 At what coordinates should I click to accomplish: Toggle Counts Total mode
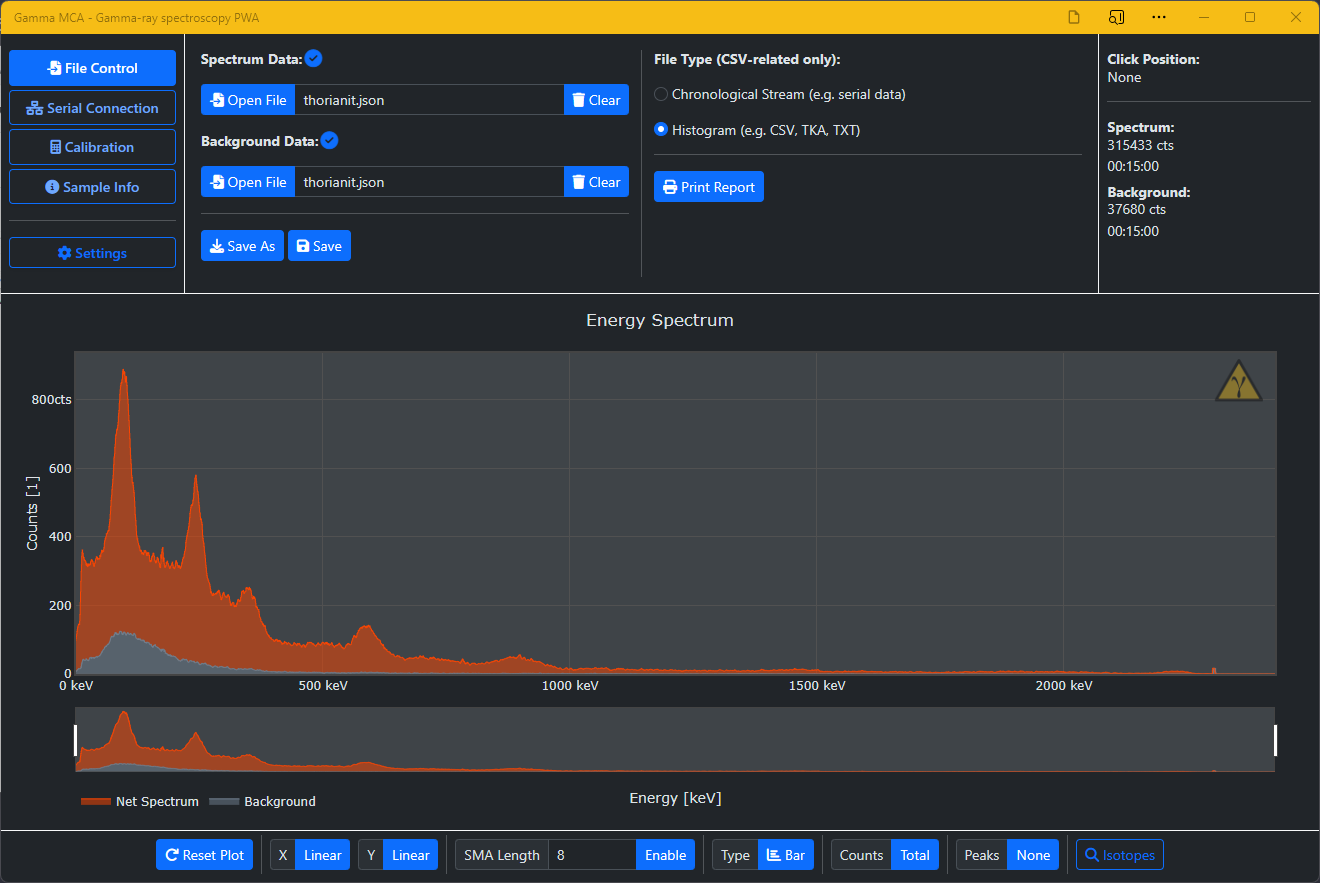tap(915, 855)
